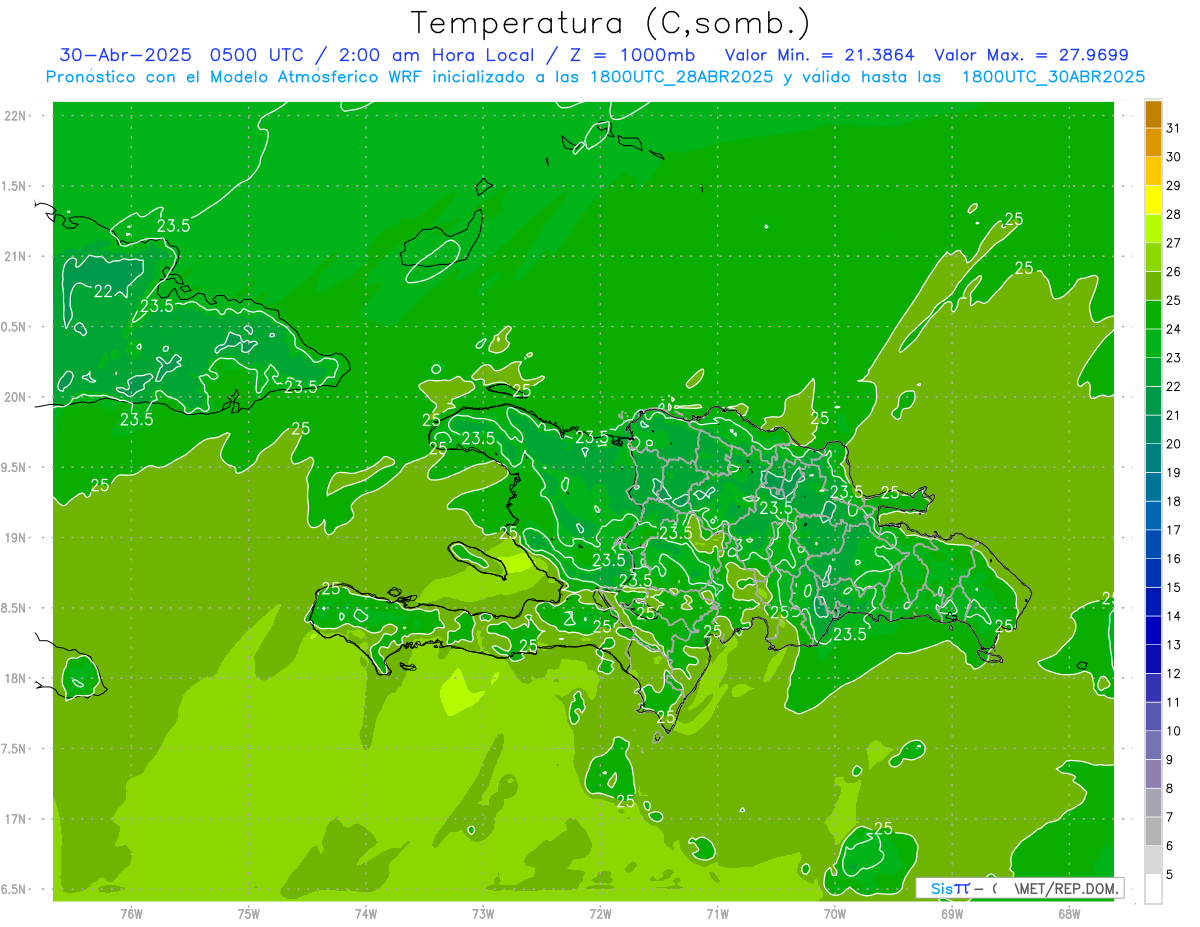Viewport: 1200px width, 927px height.
Task: Click the "20" color scale label
Action: pos(1174,444)
